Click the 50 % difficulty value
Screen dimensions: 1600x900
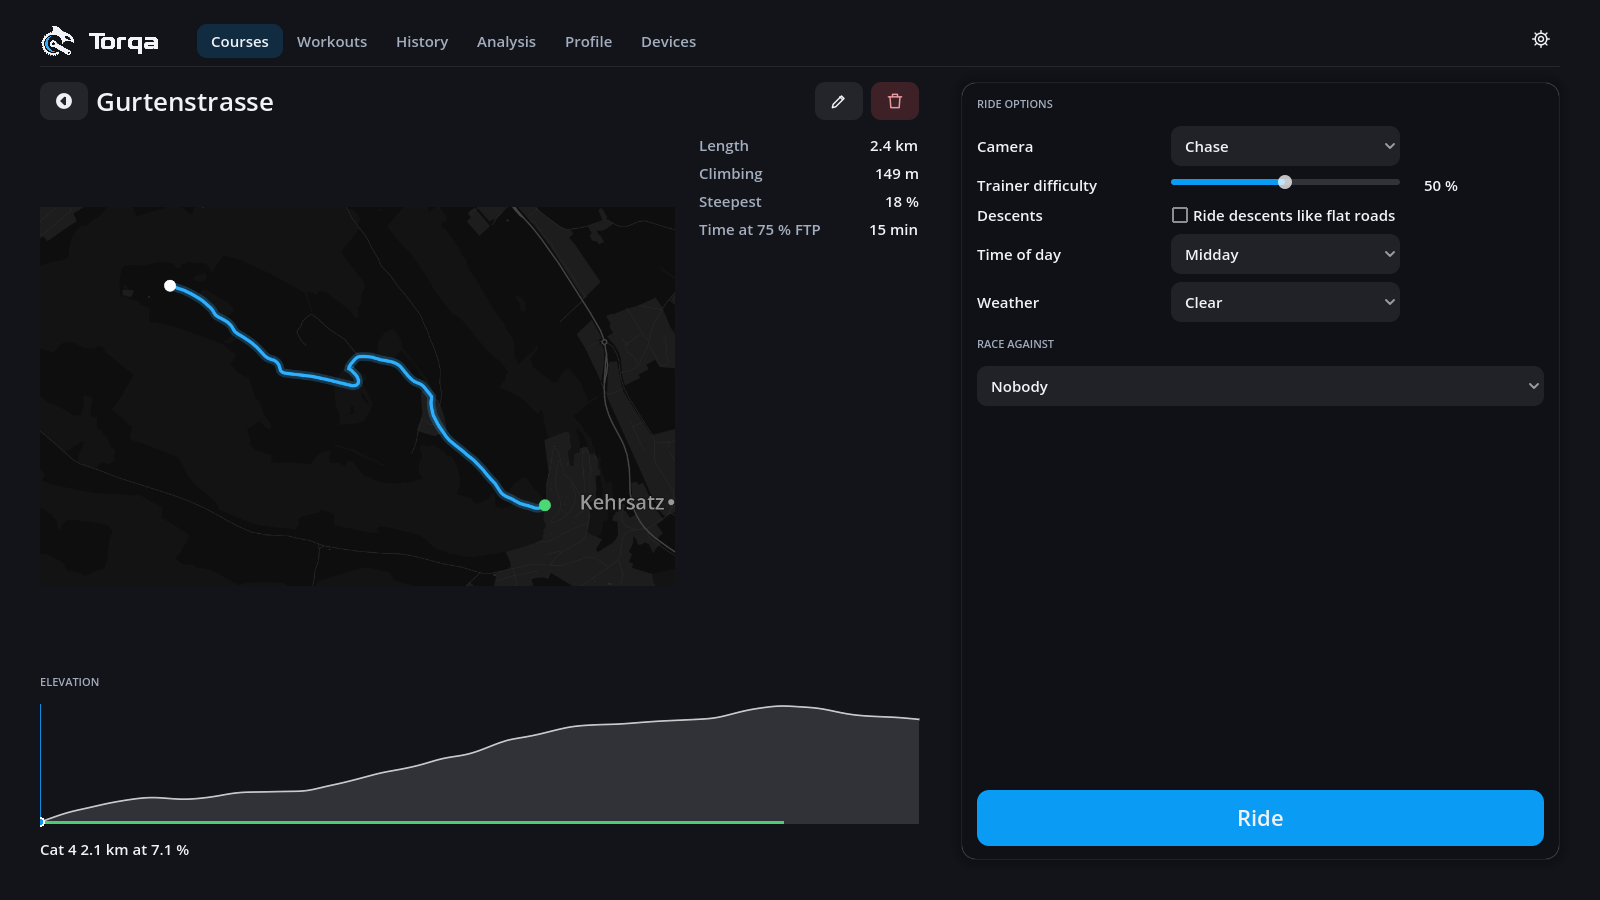coord(1441,186)
